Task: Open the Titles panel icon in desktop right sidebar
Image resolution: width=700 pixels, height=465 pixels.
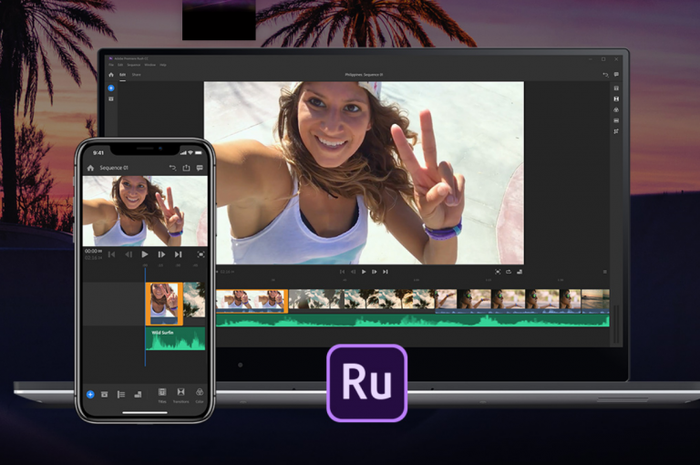Action: (616, 88)
